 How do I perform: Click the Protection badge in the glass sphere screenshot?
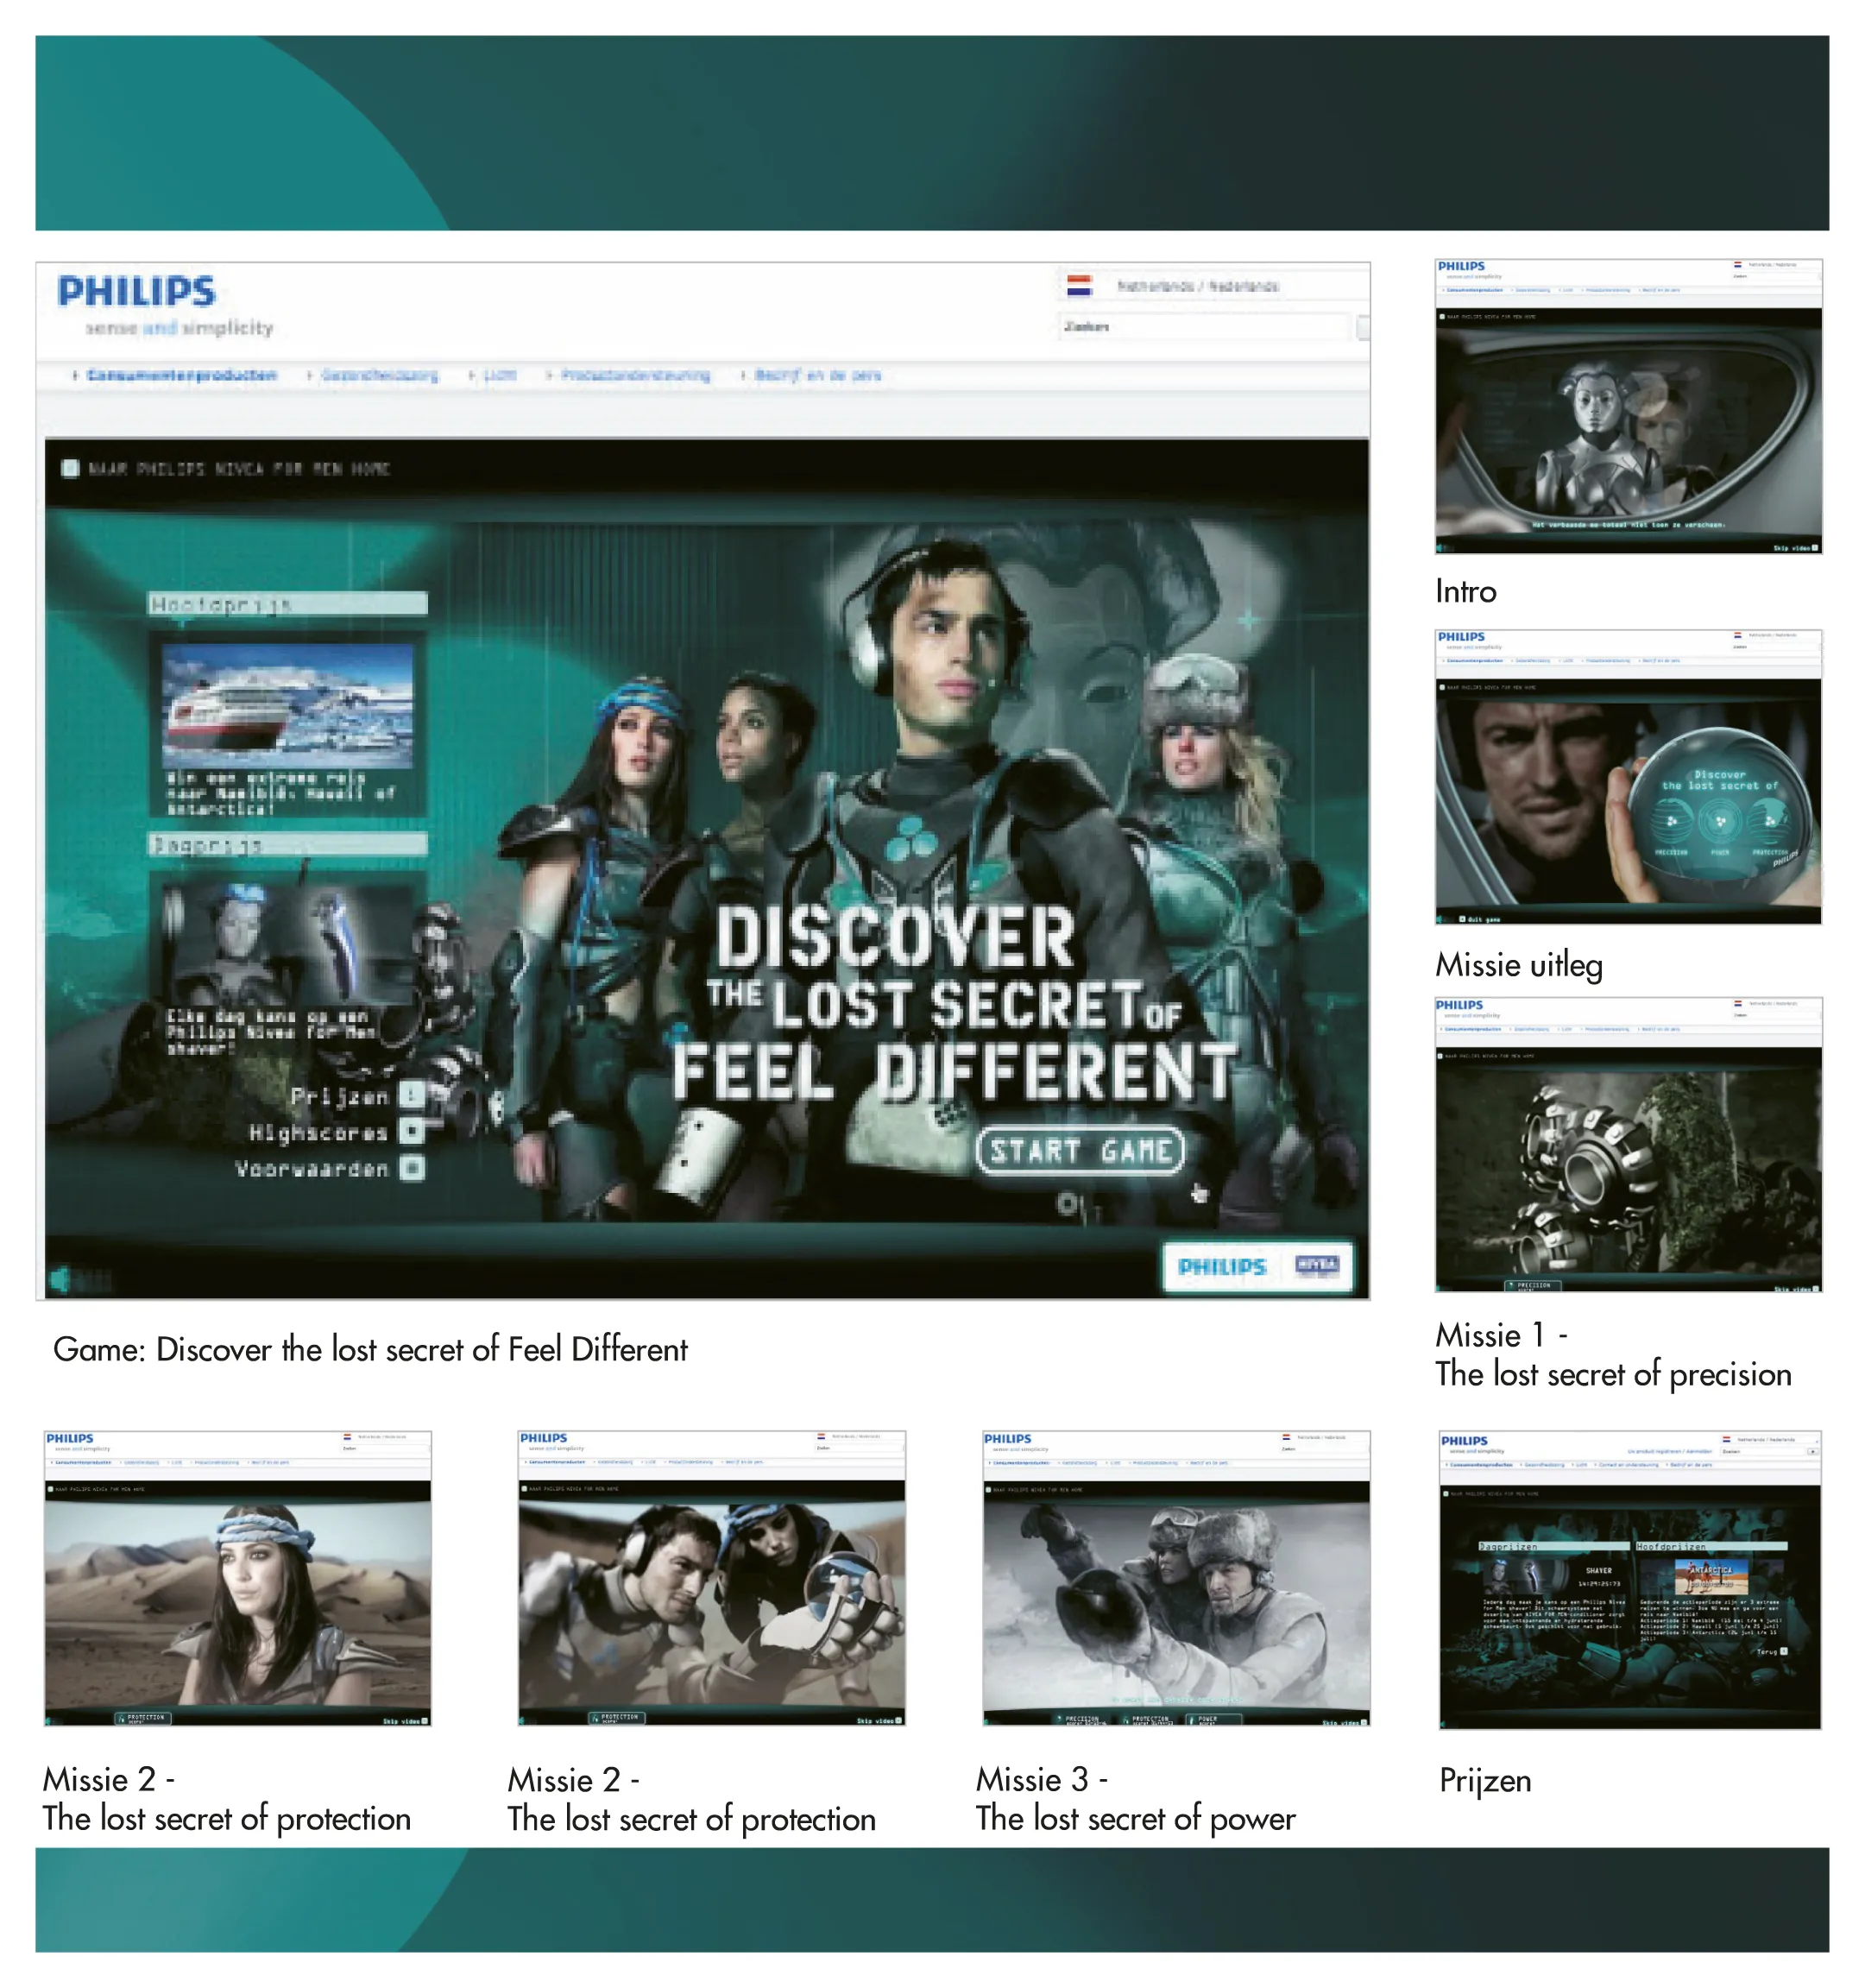618,1718
